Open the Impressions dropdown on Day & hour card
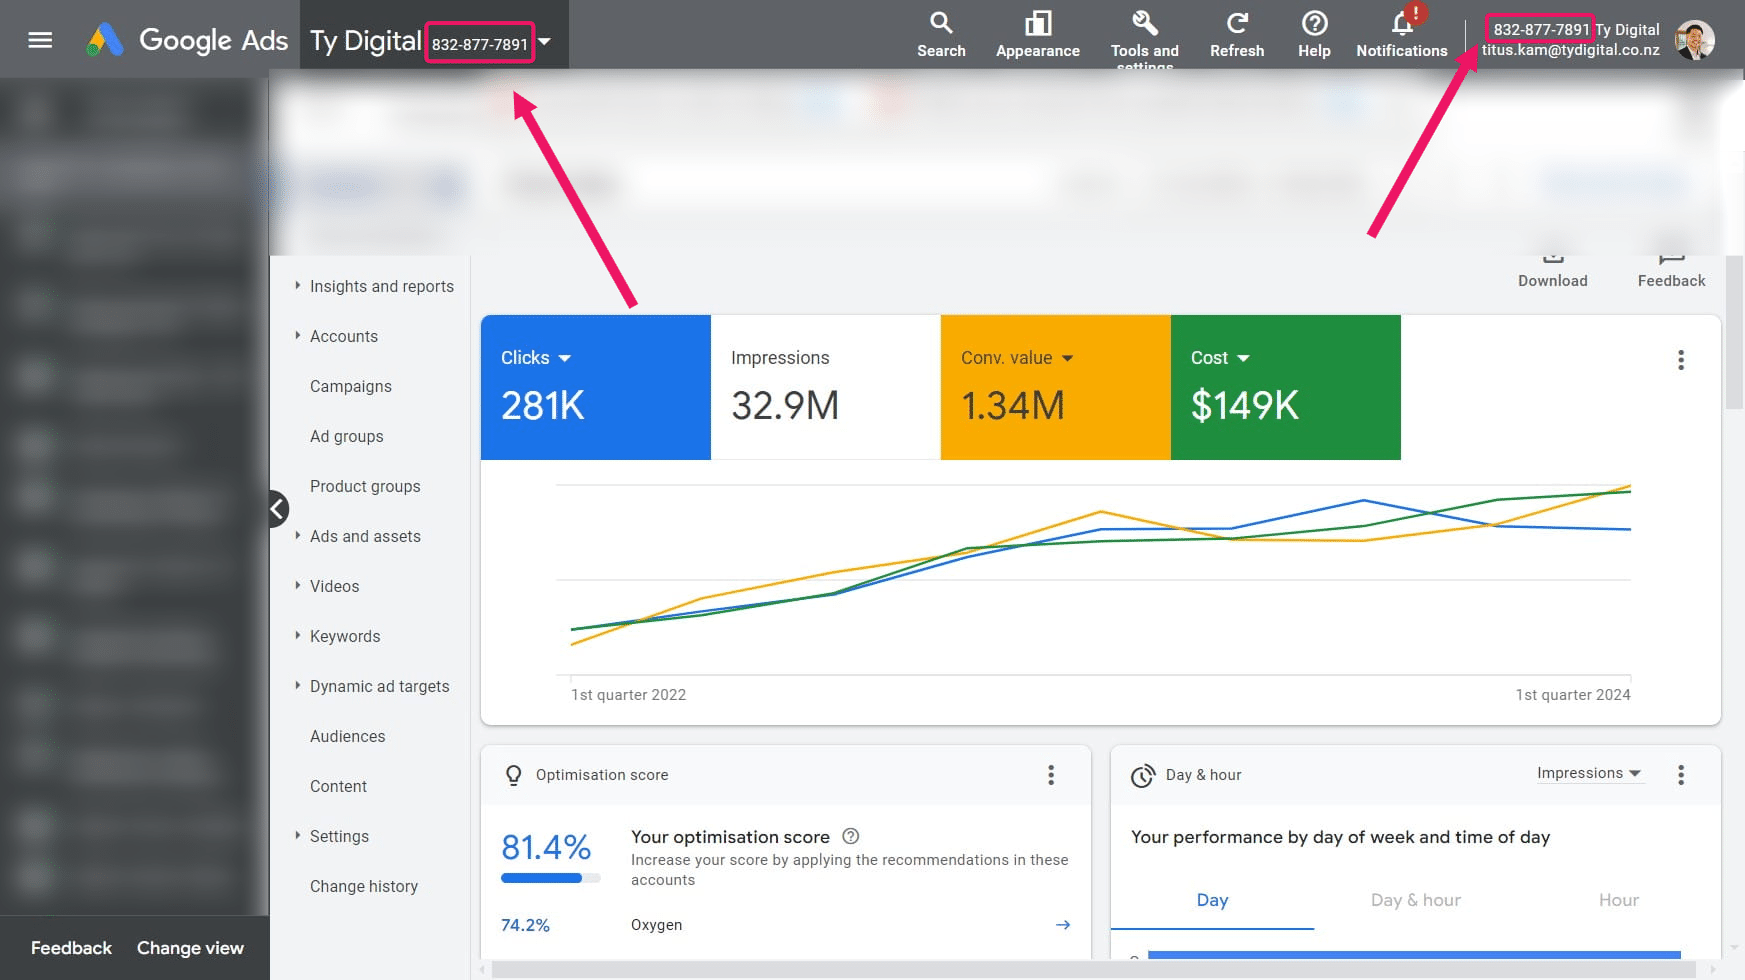Image resolution: width=1745 pixels, height=980 pixels. click(x=1590, y=773)
